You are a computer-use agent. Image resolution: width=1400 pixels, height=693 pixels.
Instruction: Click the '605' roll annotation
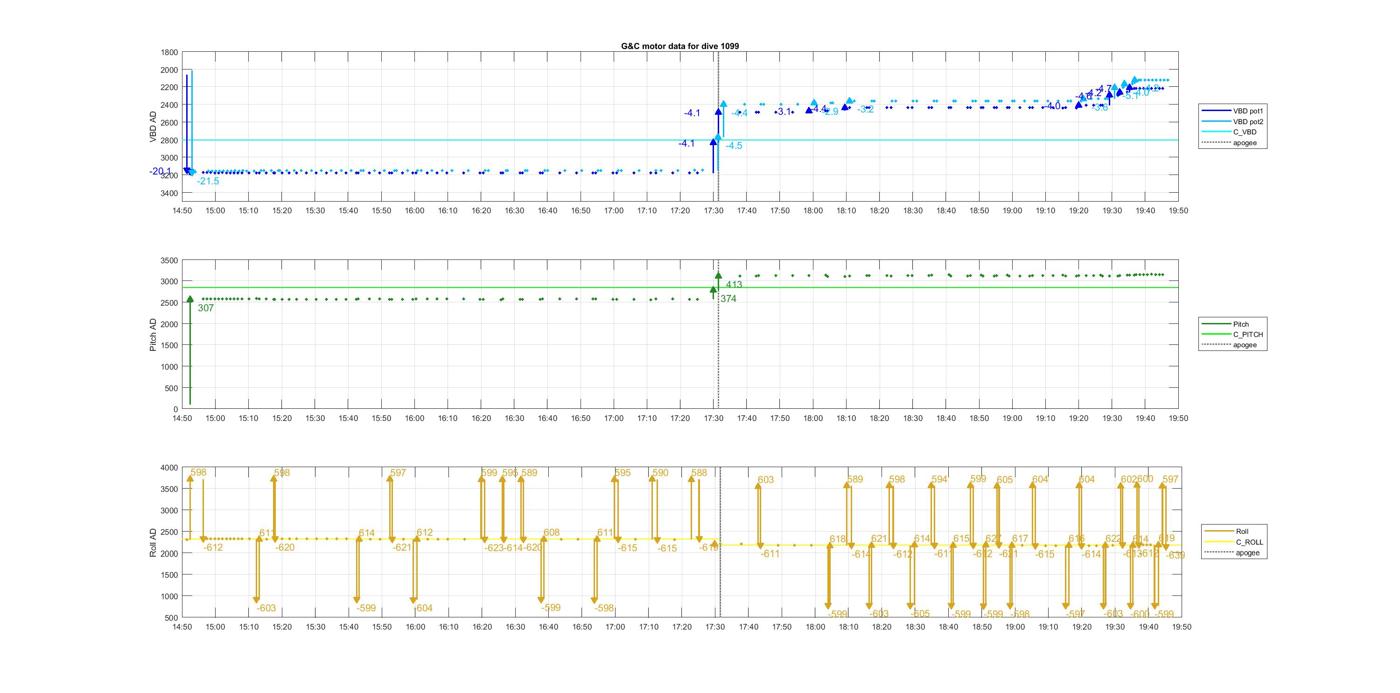[x=1004, y=480]
